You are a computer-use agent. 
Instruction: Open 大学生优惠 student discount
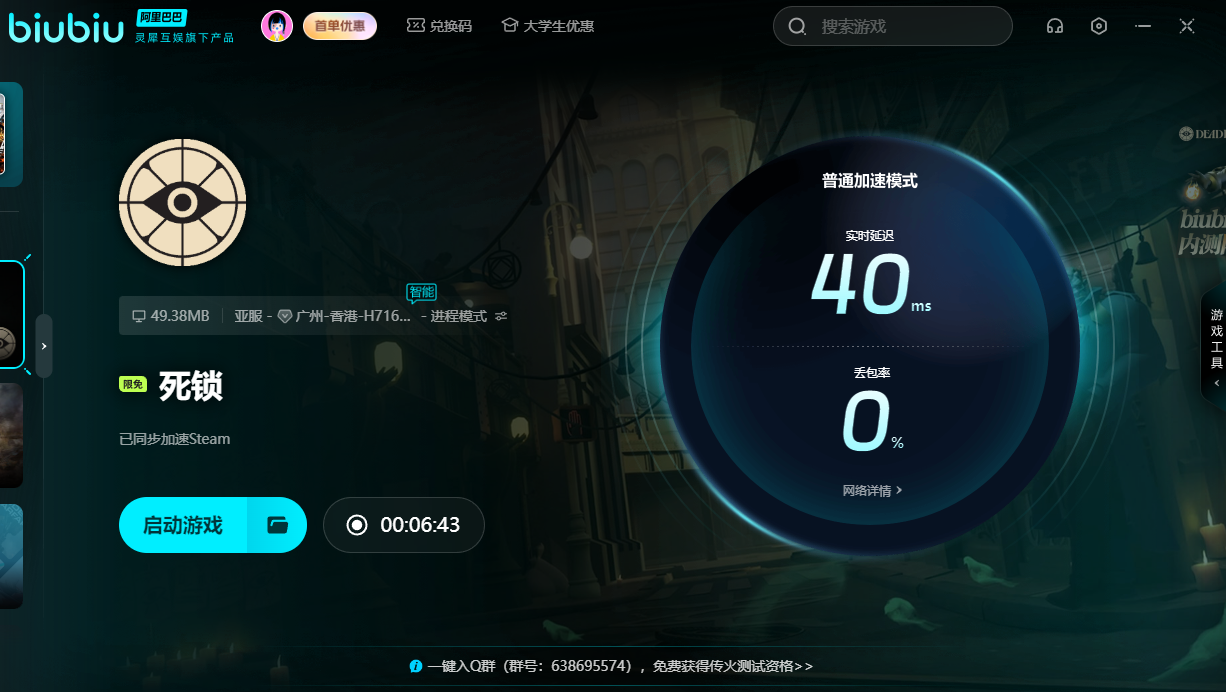click(547, 26)
